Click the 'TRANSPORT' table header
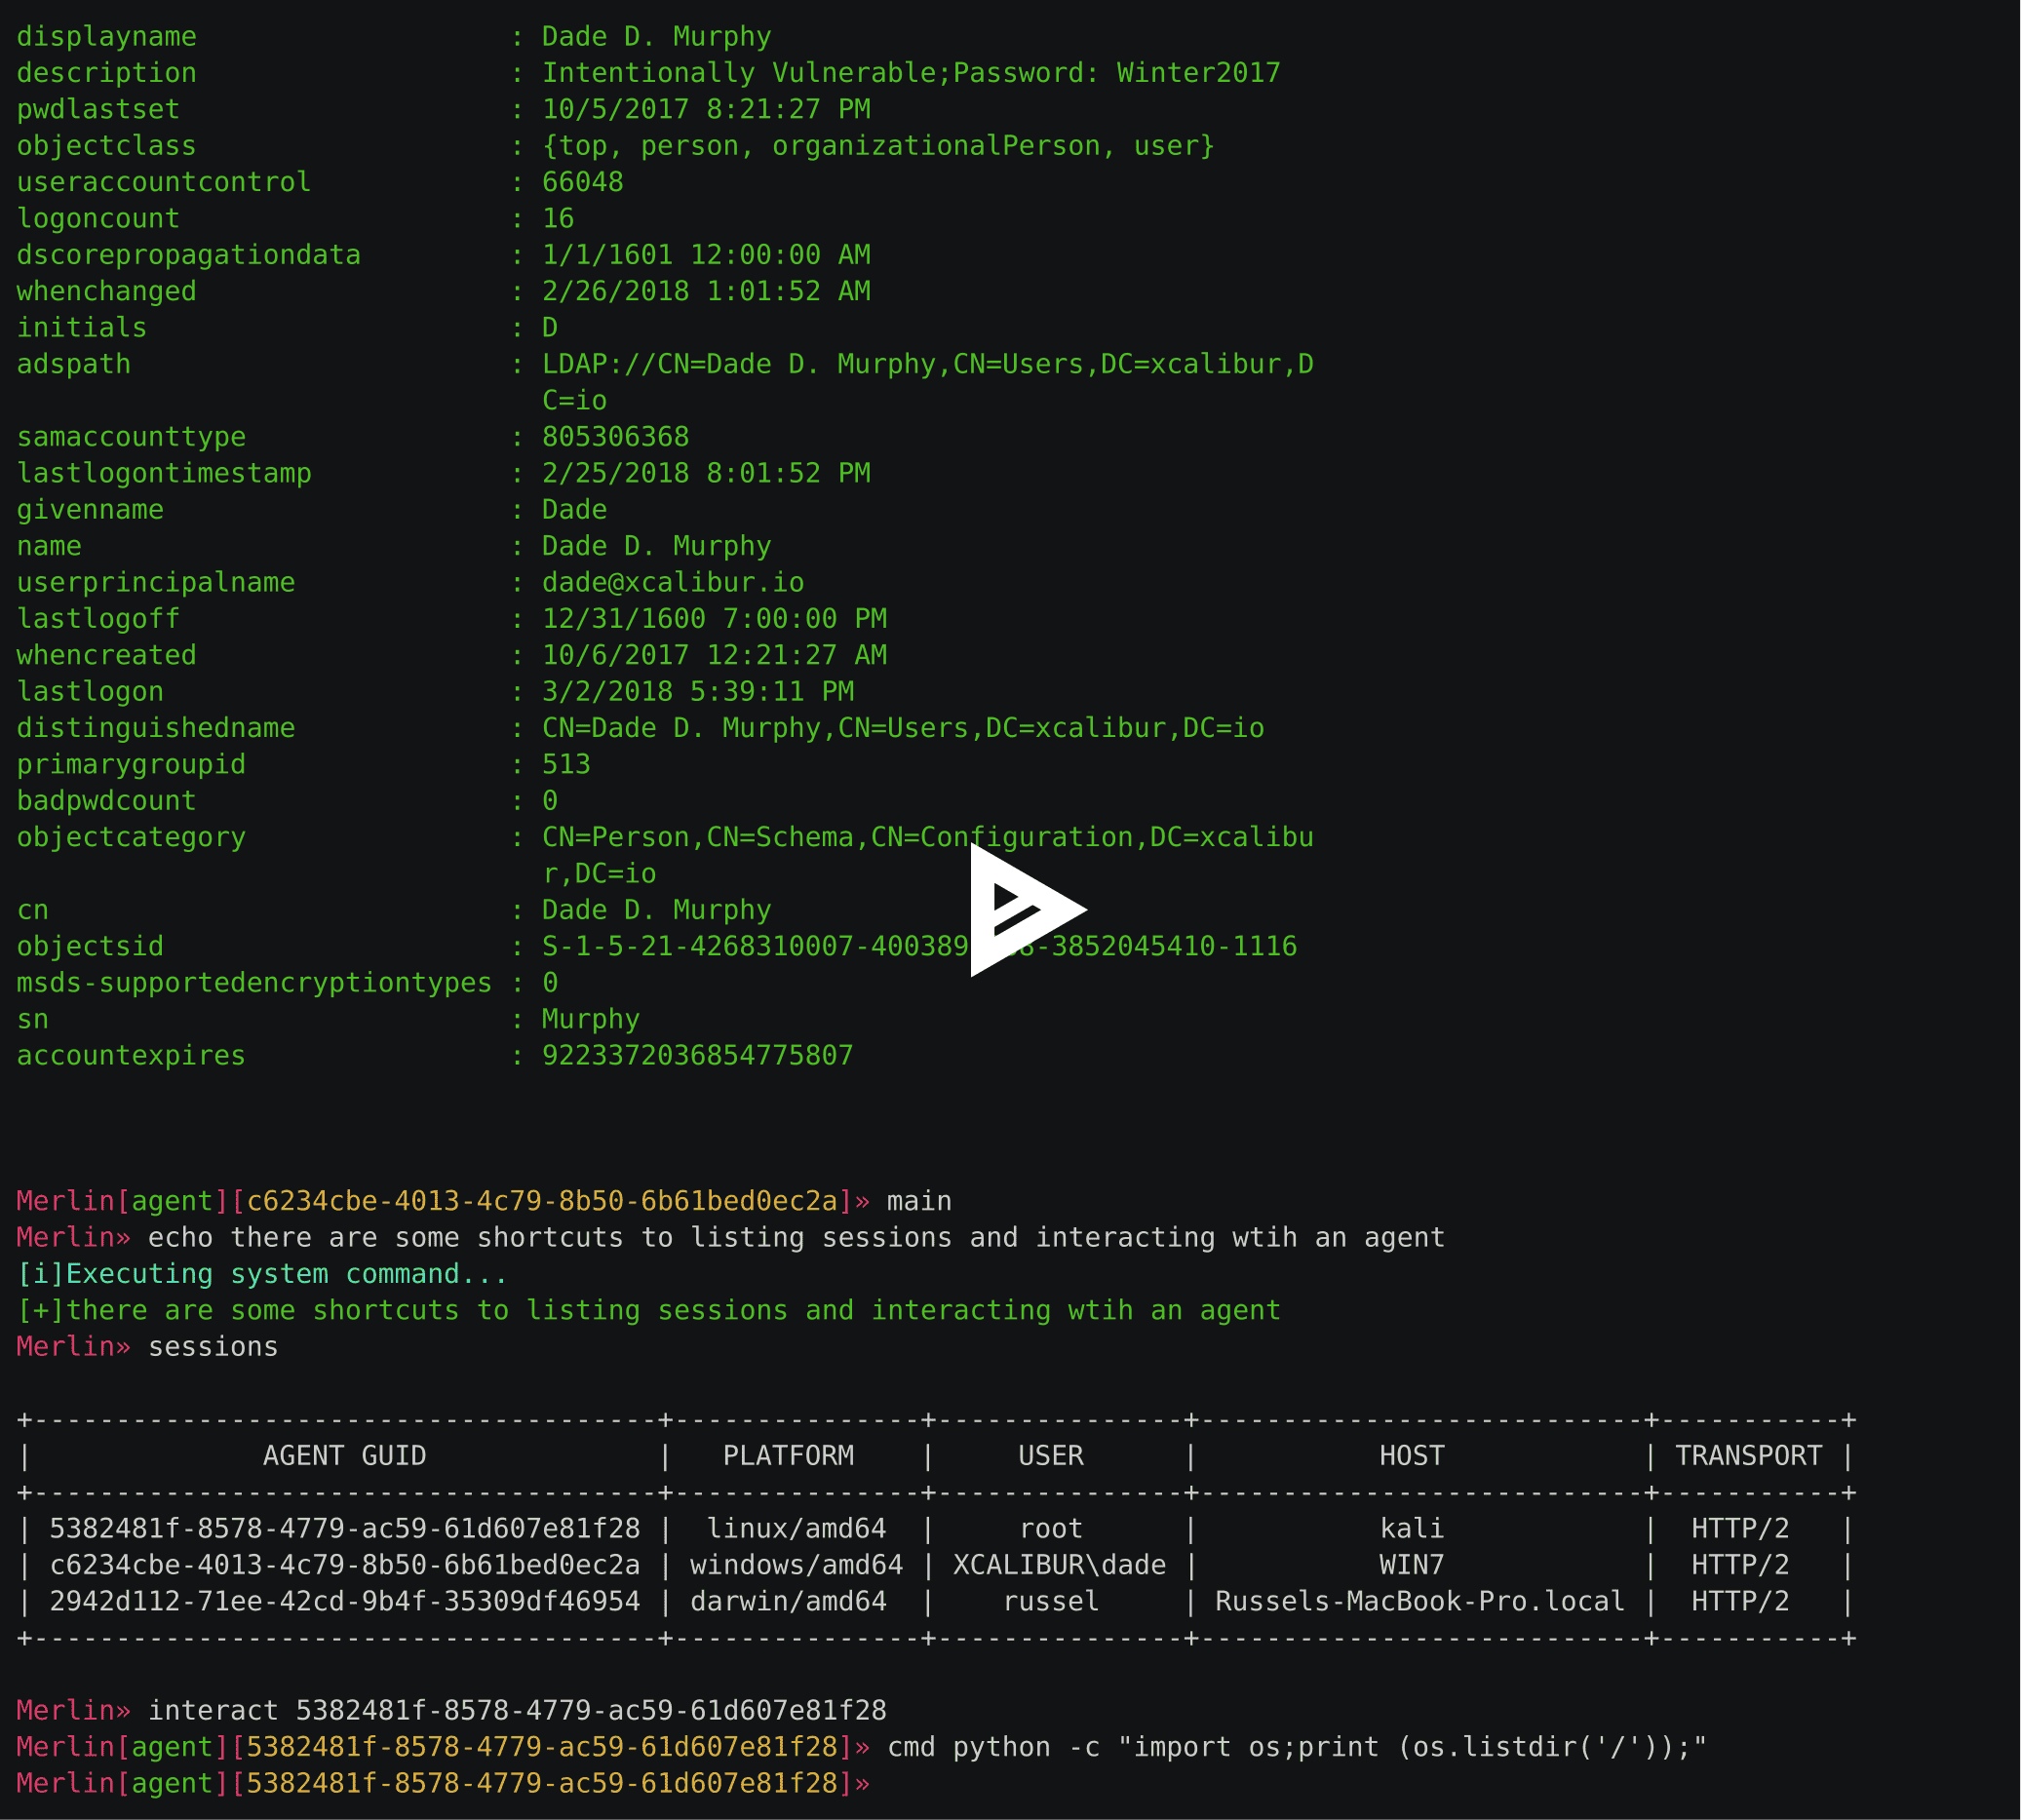Image resolution: width=2021 pixels, height=1820 pixels. point(1748,1456)
